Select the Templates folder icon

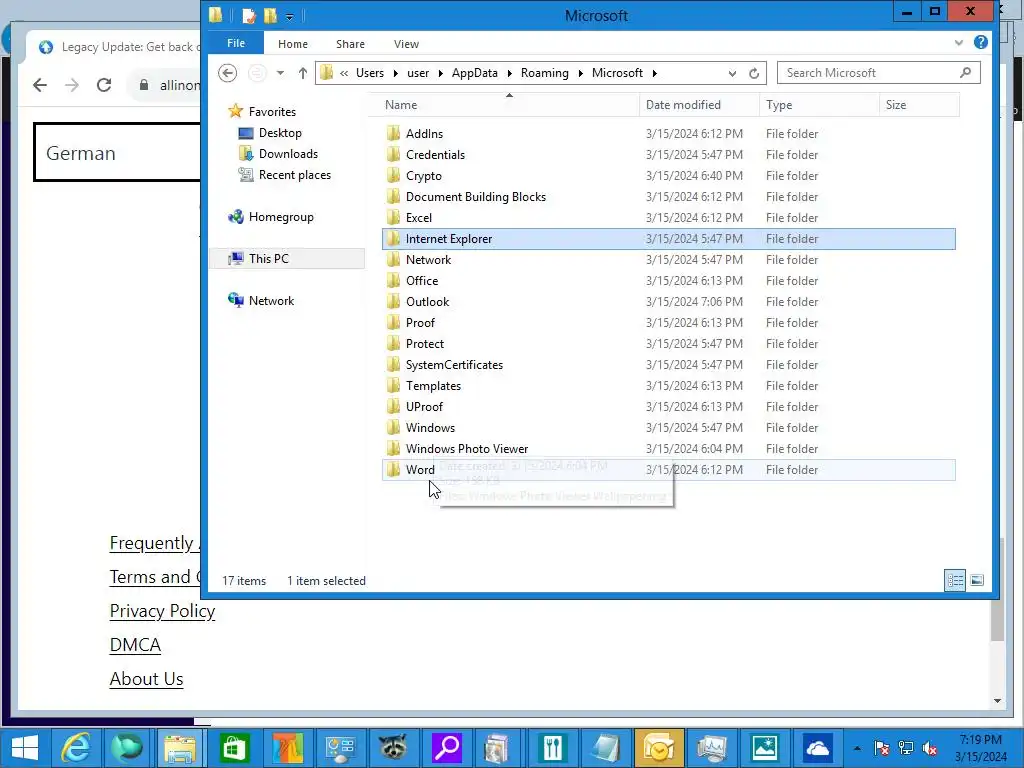point(393,386)
